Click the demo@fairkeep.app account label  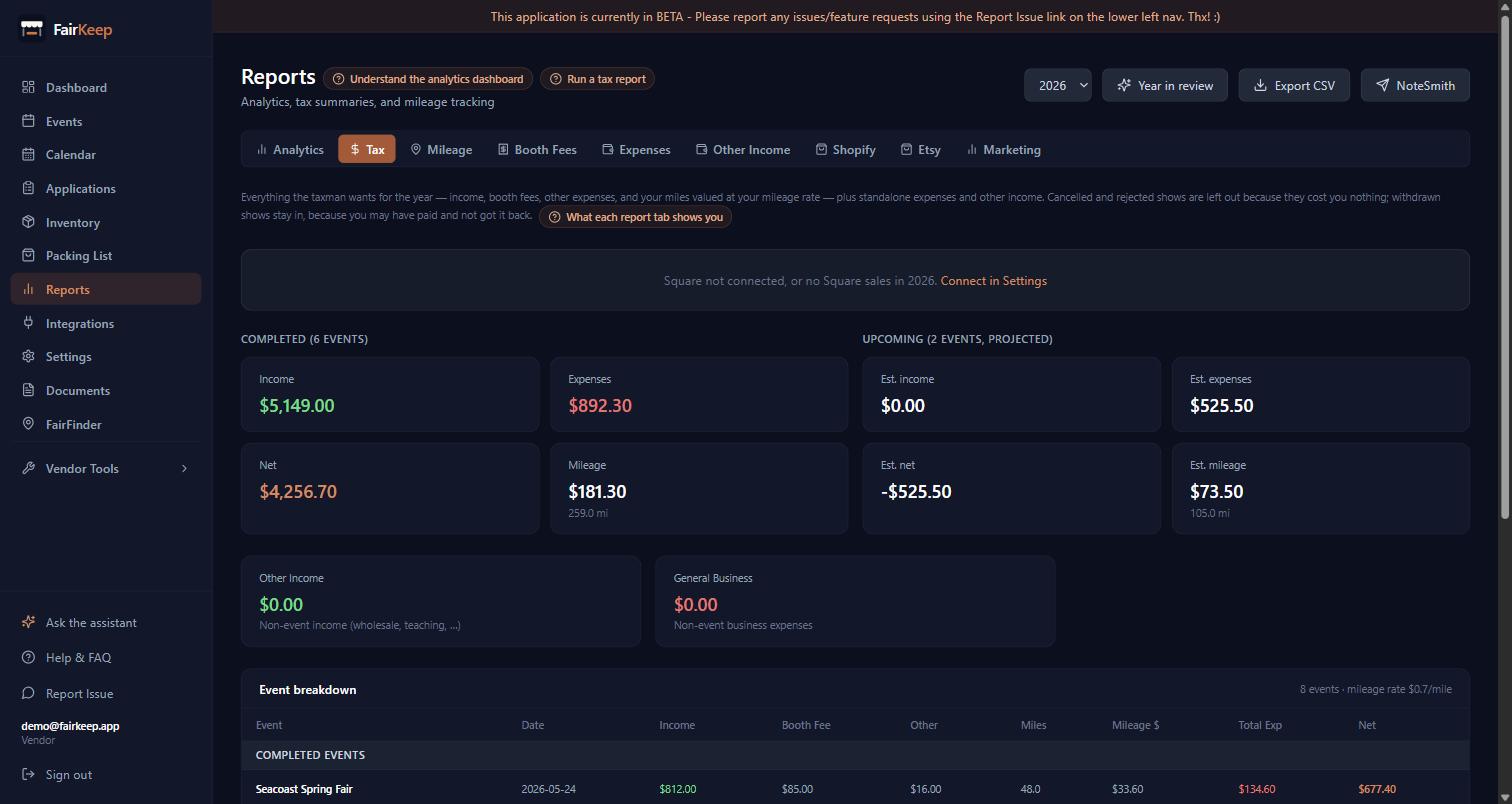click(70, 726)
